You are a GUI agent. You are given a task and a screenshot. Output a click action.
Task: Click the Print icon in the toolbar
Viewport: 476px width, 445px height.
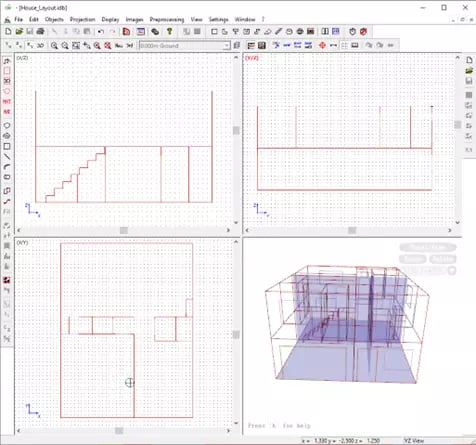(40, 32)
